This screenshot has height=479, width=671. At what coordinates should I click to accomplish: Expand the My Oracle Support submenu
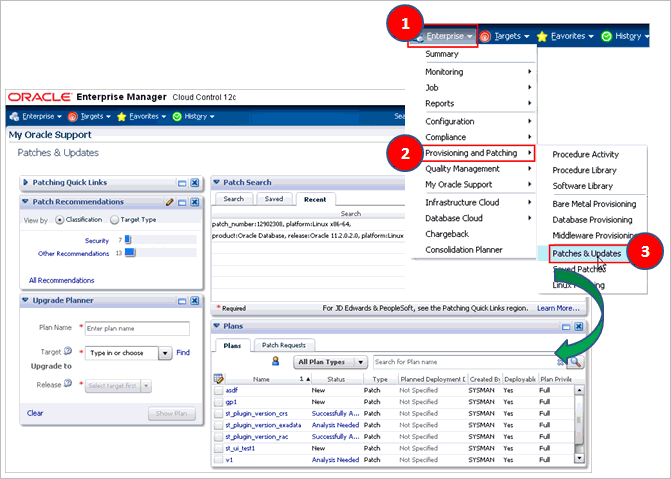(478, 185)
